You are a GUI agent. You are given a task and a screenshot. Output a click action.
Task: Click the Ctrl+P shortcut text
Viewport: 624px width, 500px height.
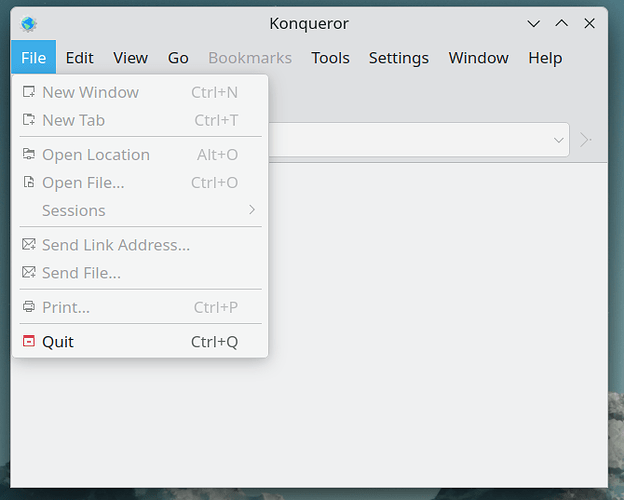point(216,307)
